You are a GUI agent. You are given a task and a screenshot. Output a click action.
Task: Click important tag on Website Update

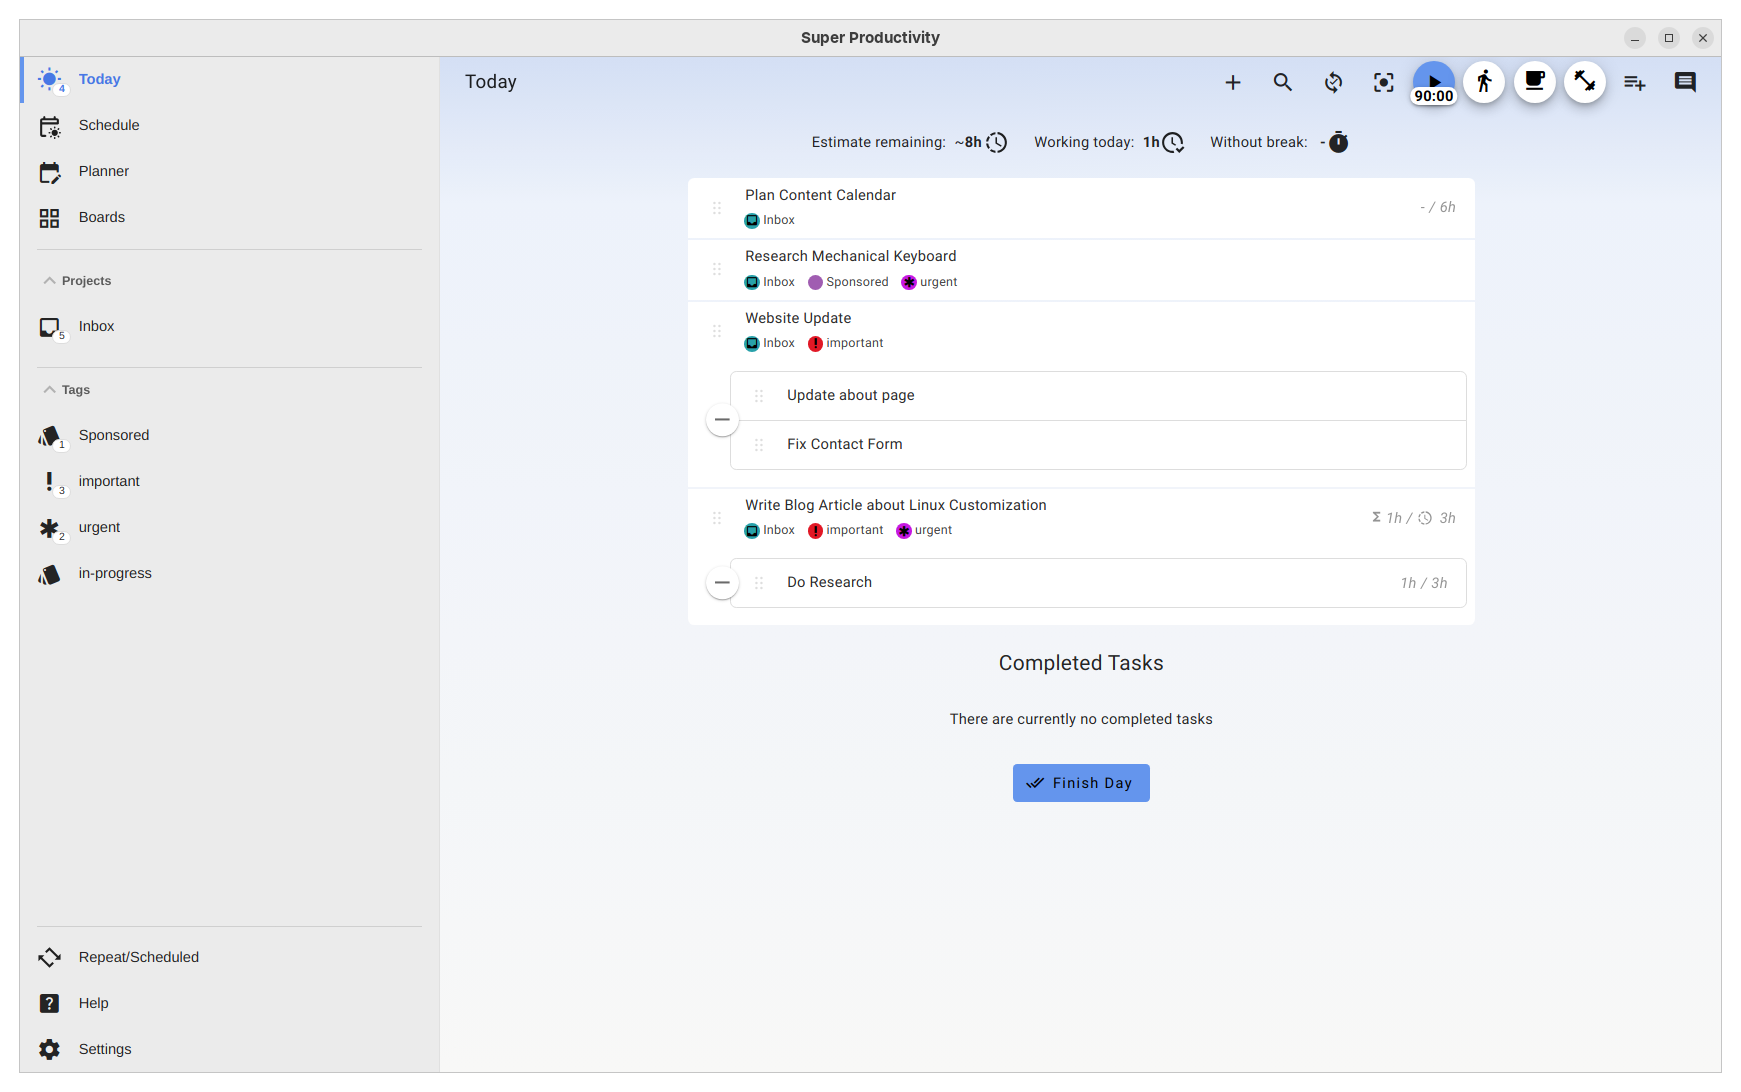(x=845, y=344)
